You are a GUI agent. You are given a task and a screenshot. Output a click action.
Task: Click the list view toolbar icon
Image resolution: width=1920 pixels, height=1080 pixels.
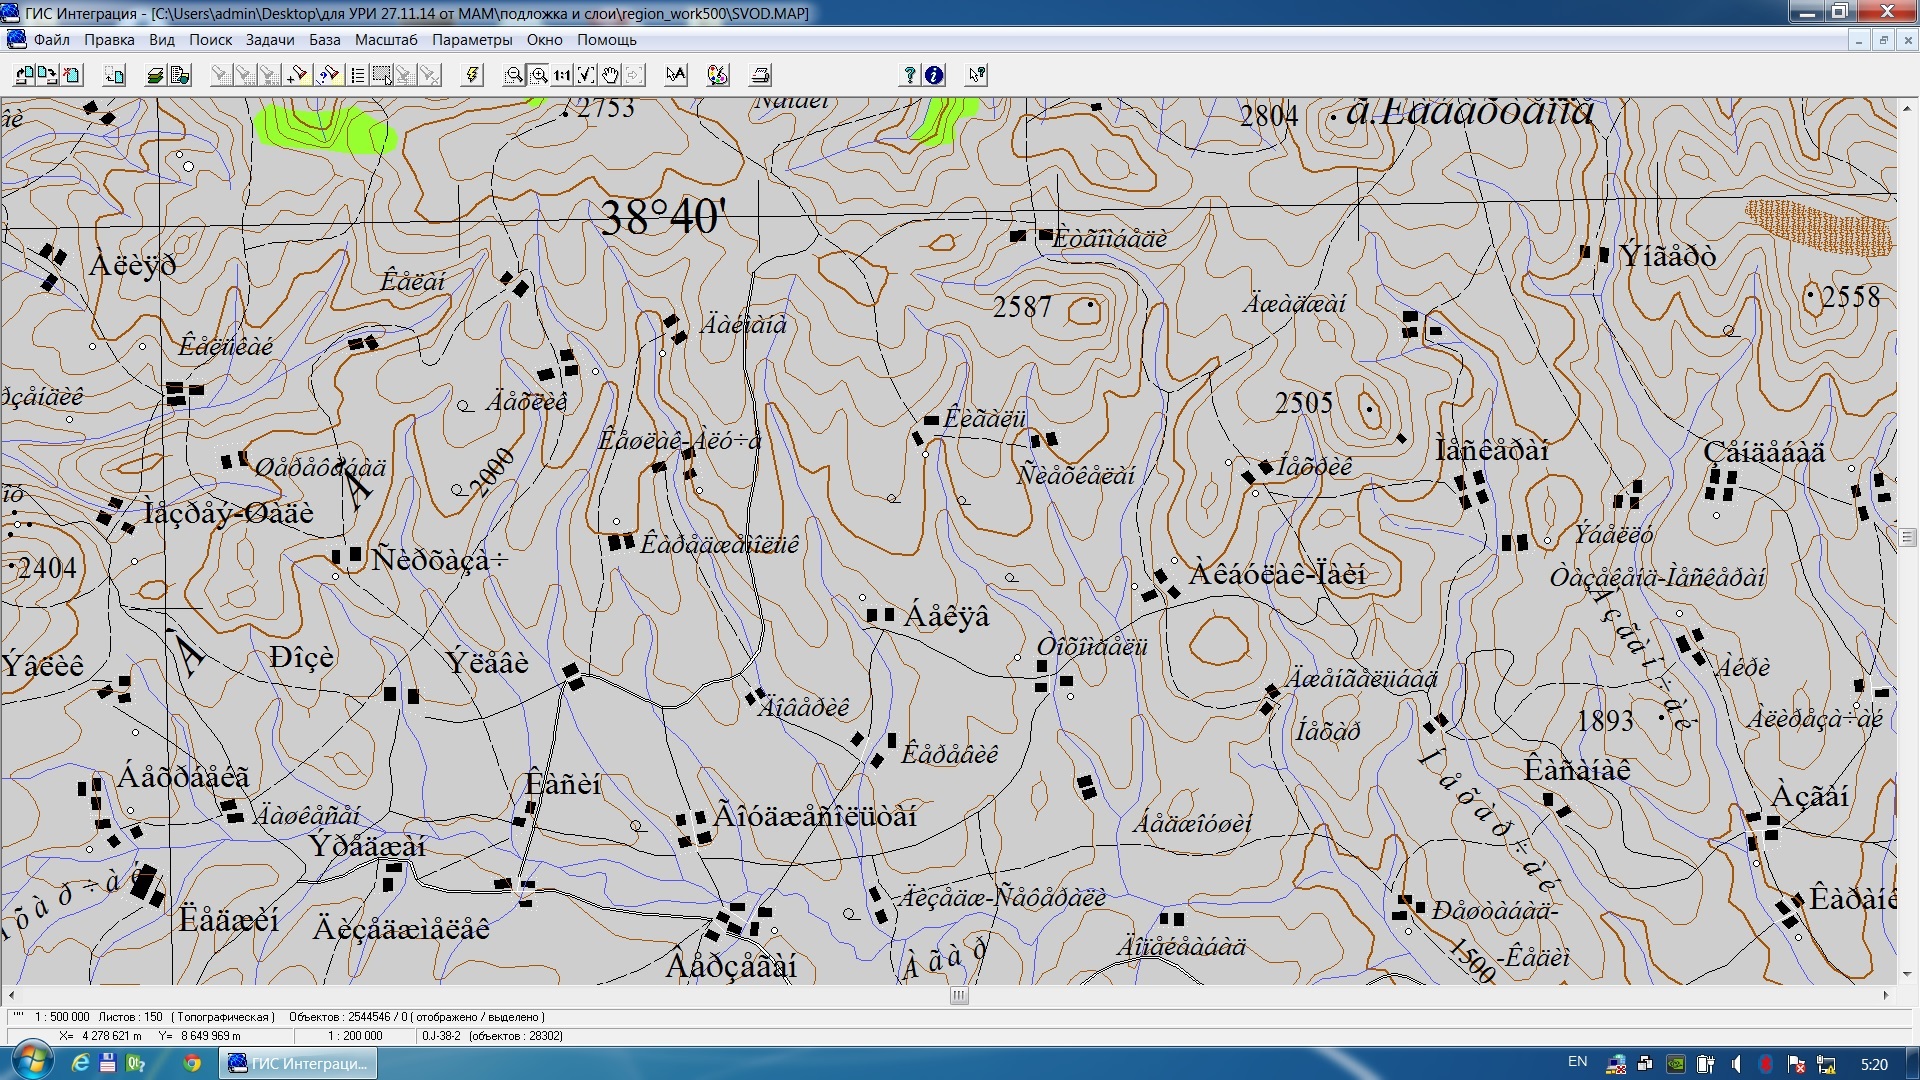click(x=357, y=75)
